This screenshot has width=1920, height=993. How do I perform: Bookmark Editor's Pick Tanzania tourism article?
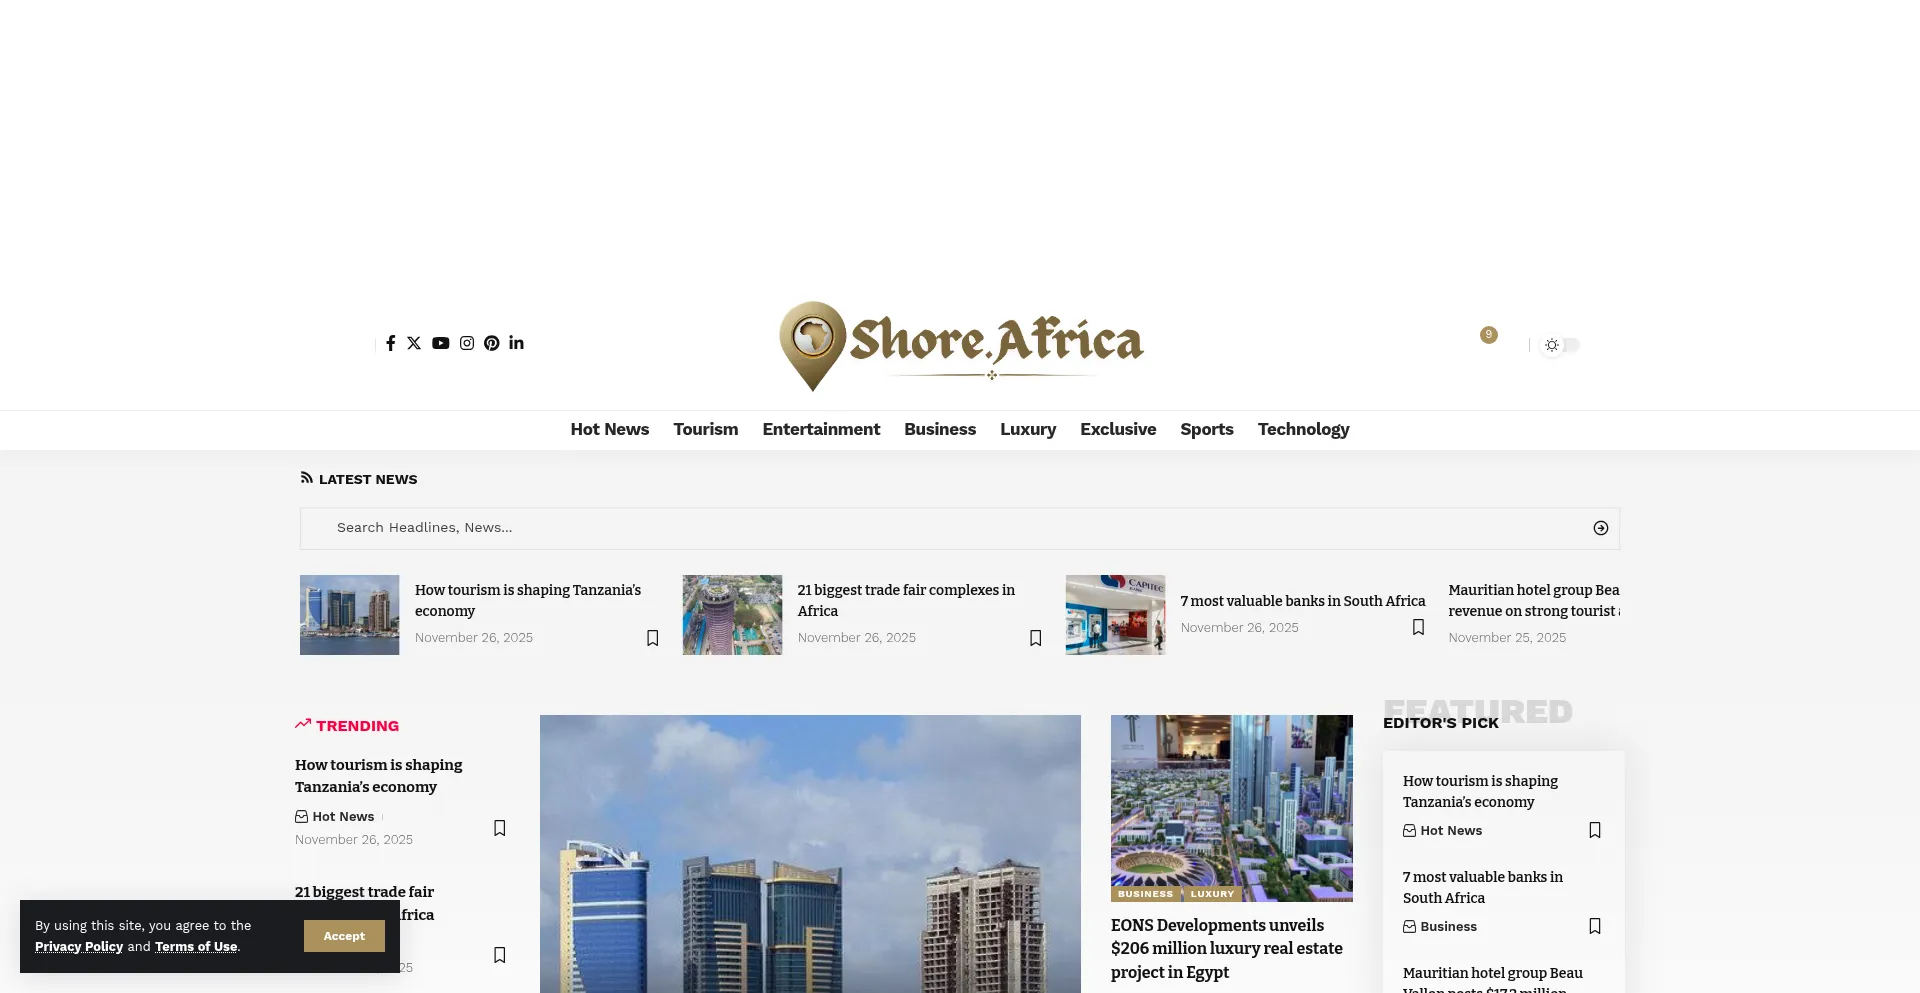click(x=1595, y=830)
